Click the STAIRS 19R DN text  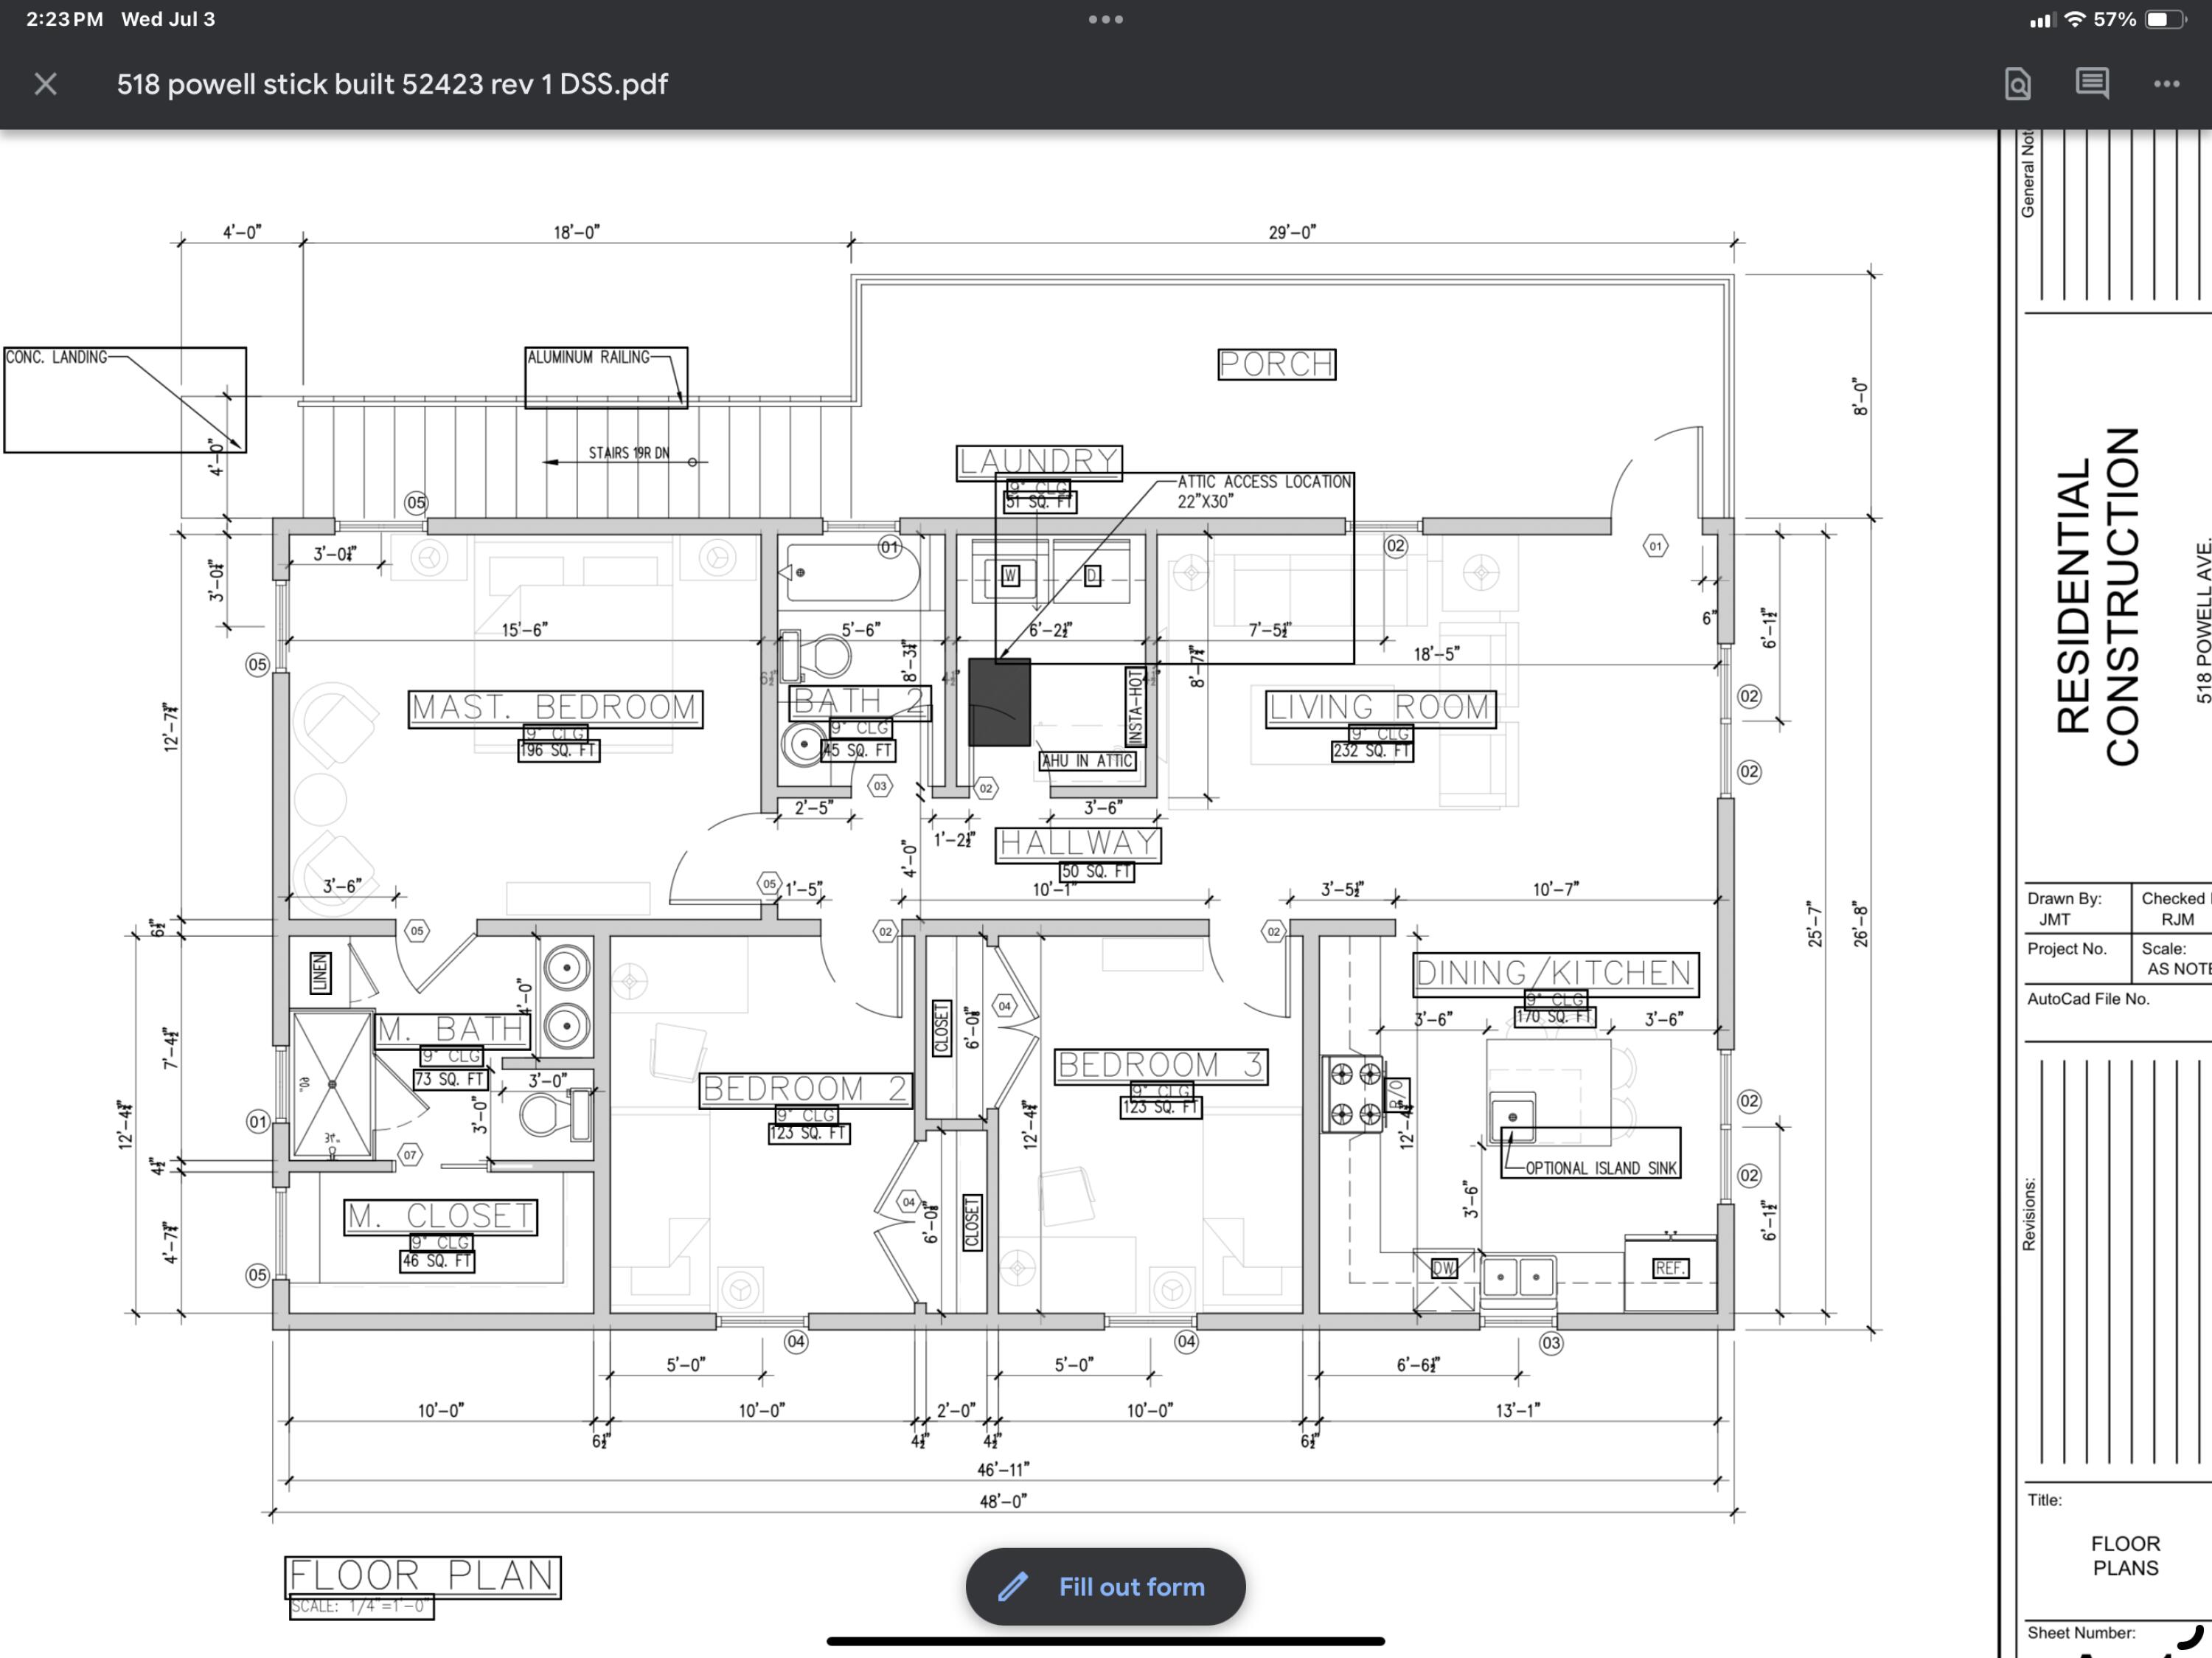(x=629, y=453)
